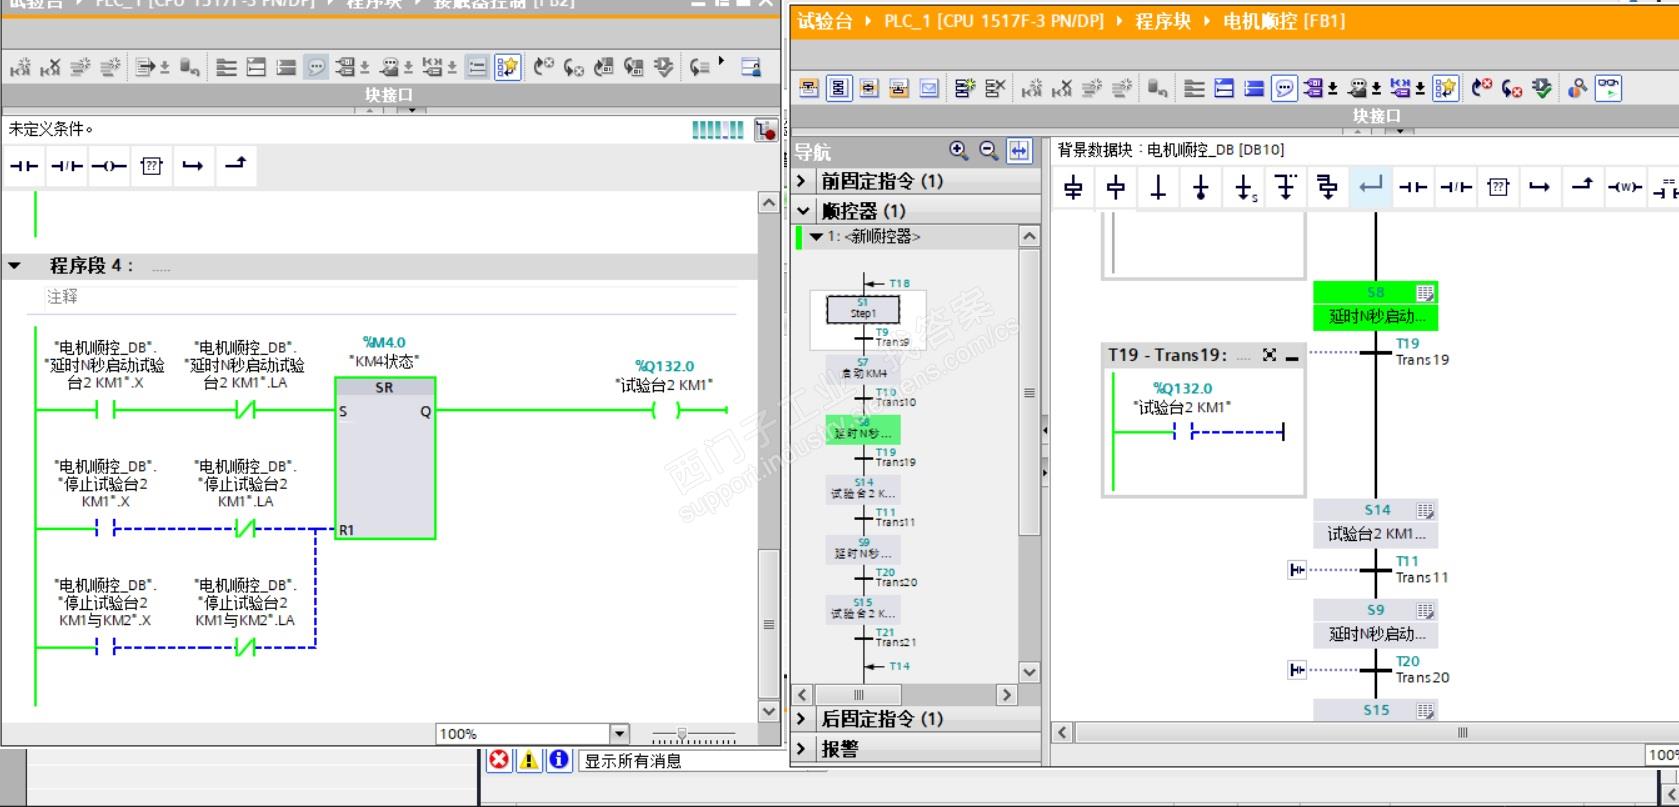Insert normally open contact in left LAD editor
This screenshot has width=1679, height=807.
point(24,166)
